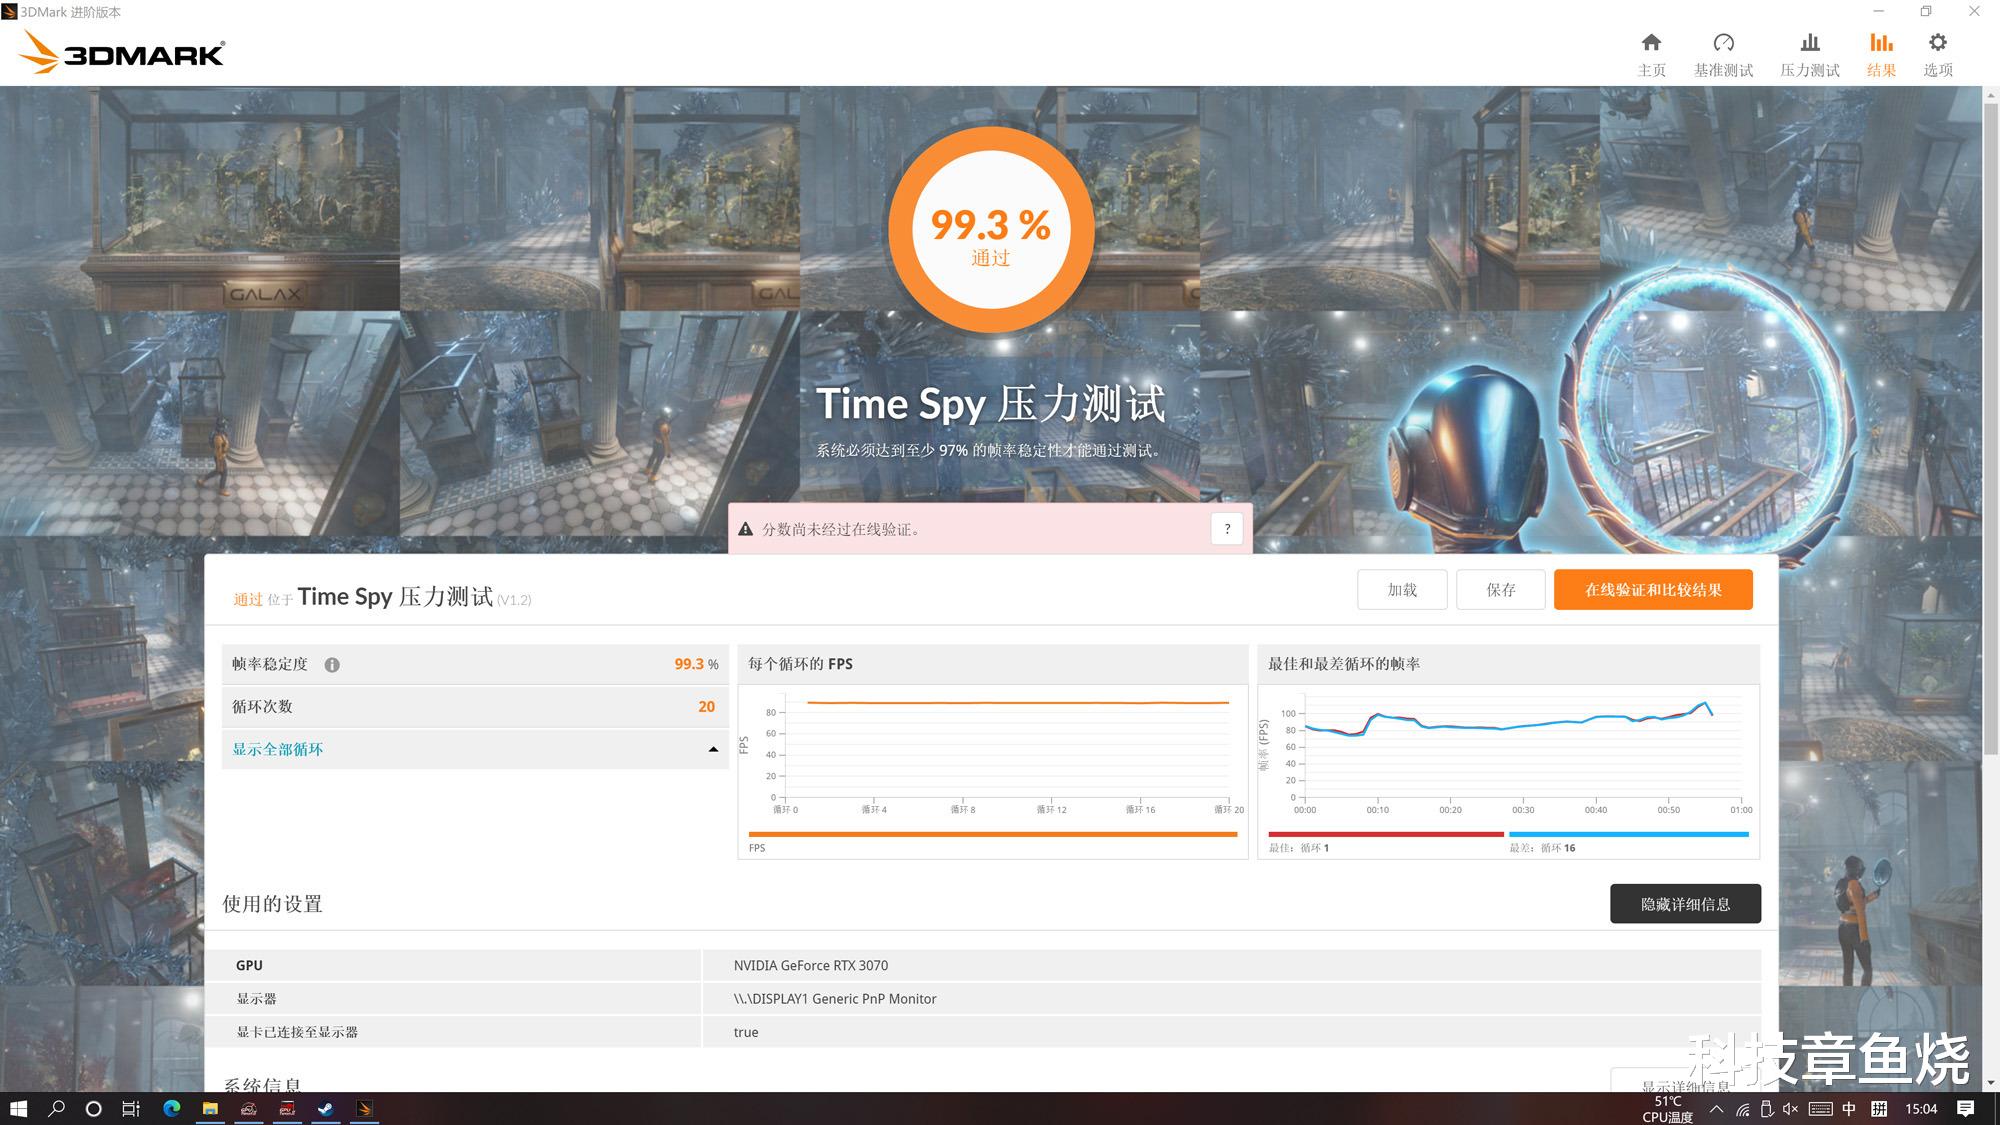Click the 每个循环的 FPS chart

(x=993, y=752)
